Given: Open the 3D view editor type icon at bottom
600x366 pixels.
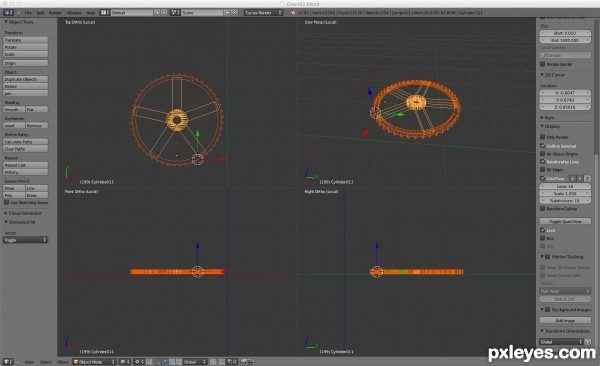Looking at the screenshot, I should [8, 361].
